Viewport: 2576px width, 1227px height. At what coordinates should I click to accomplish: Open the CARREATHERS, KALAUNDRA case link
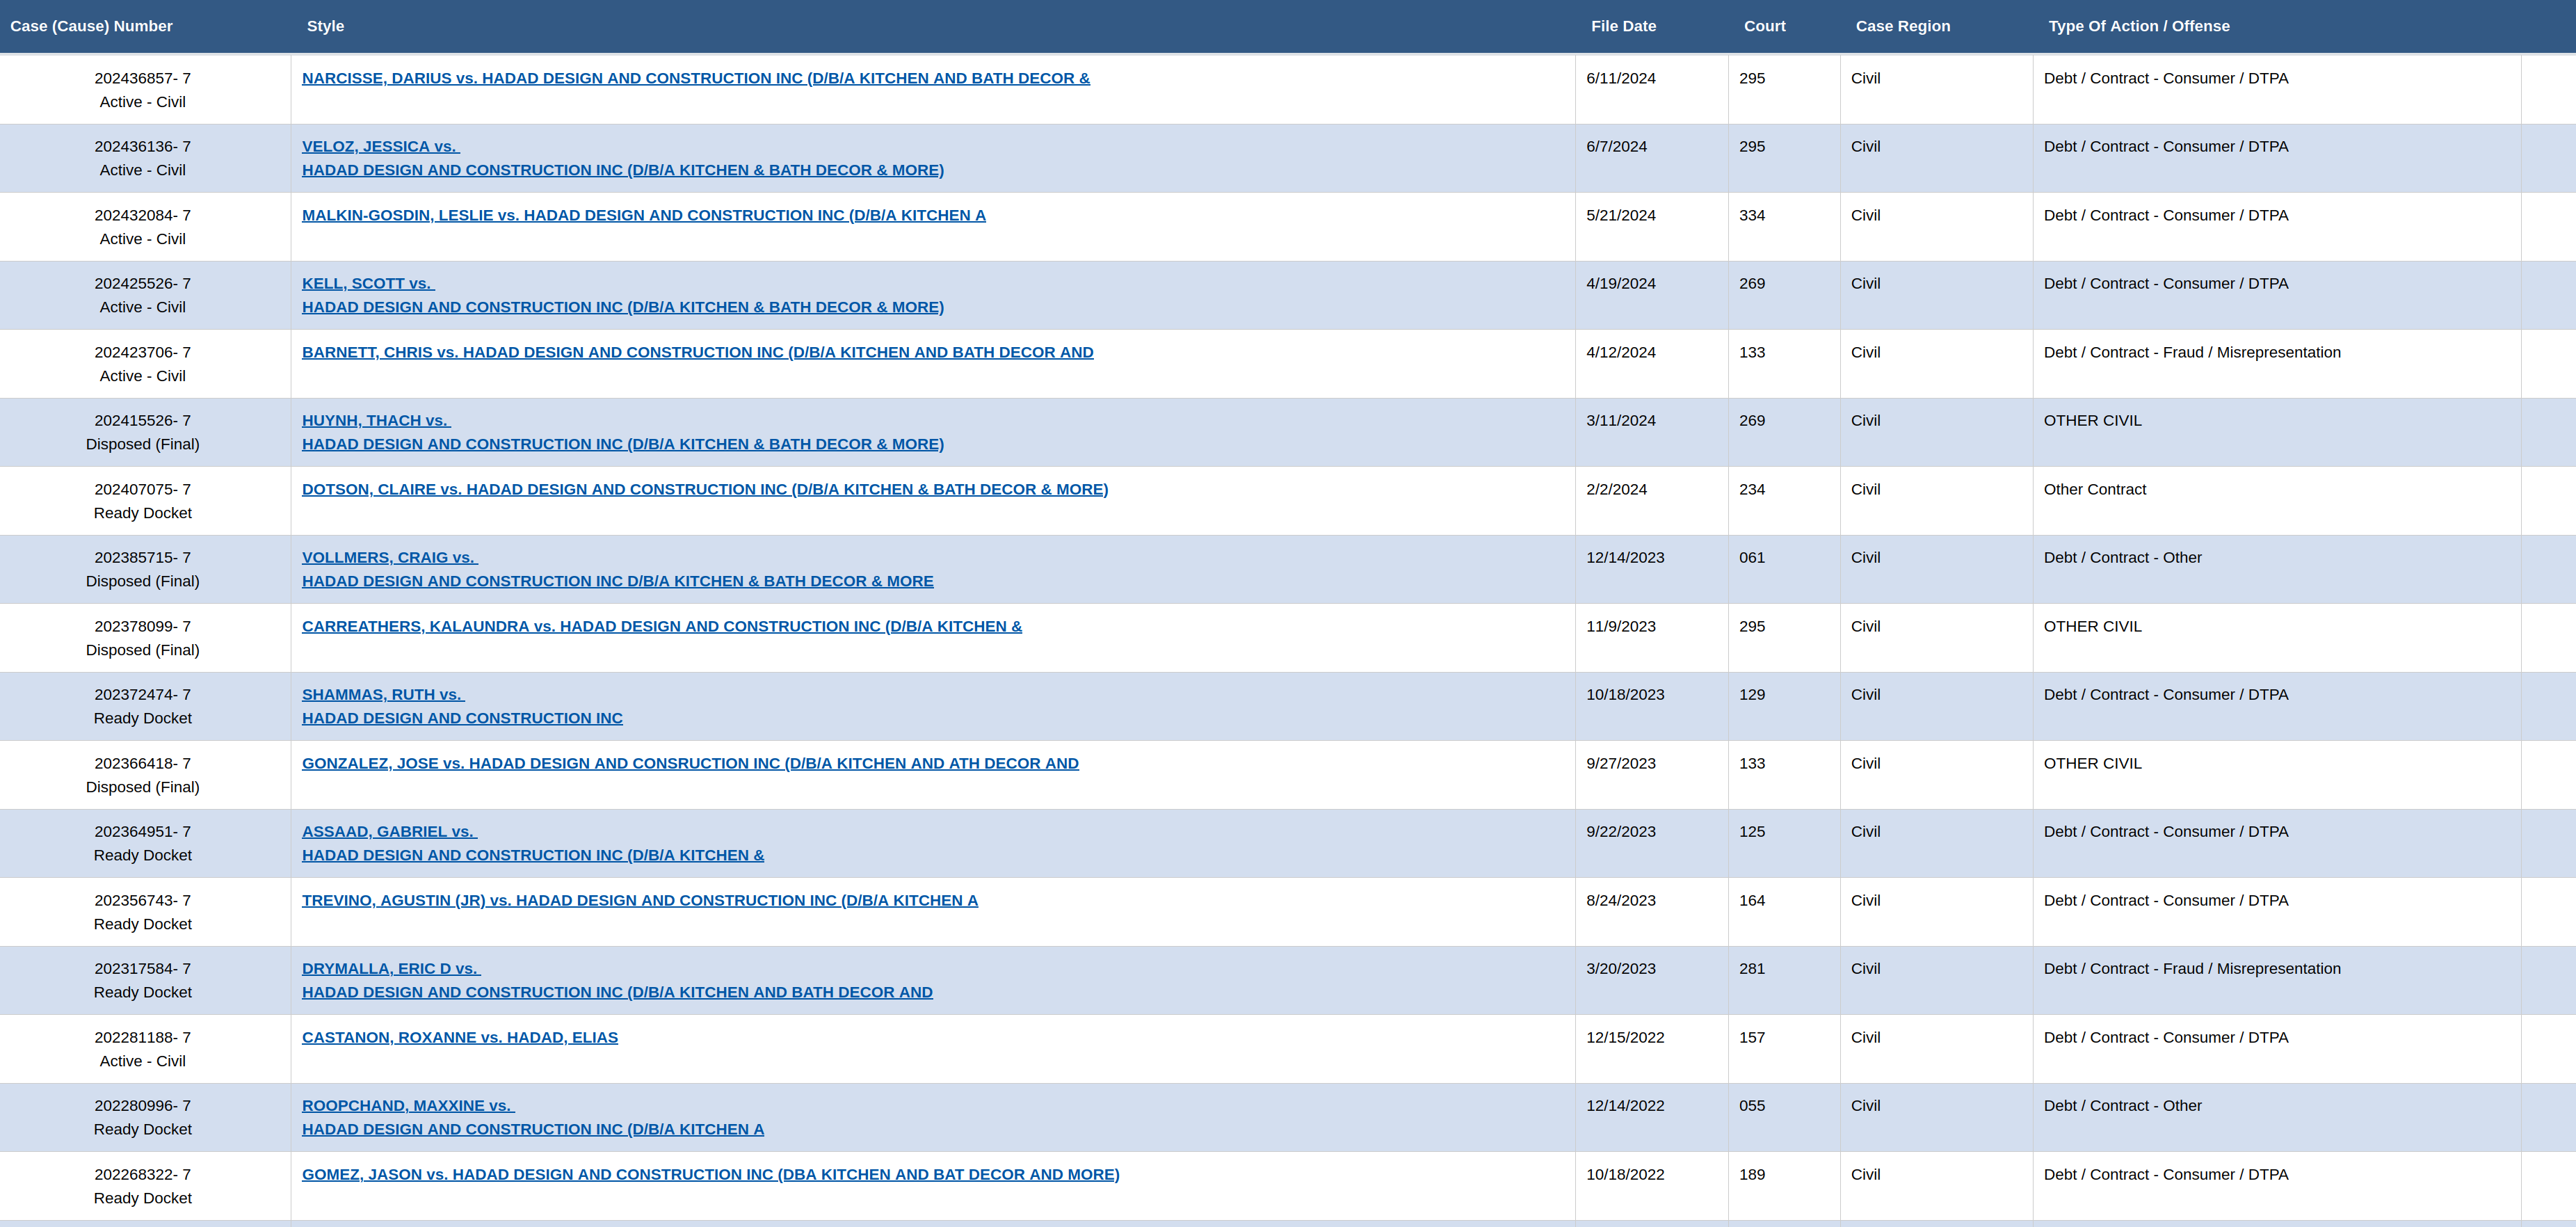[662, 626]
